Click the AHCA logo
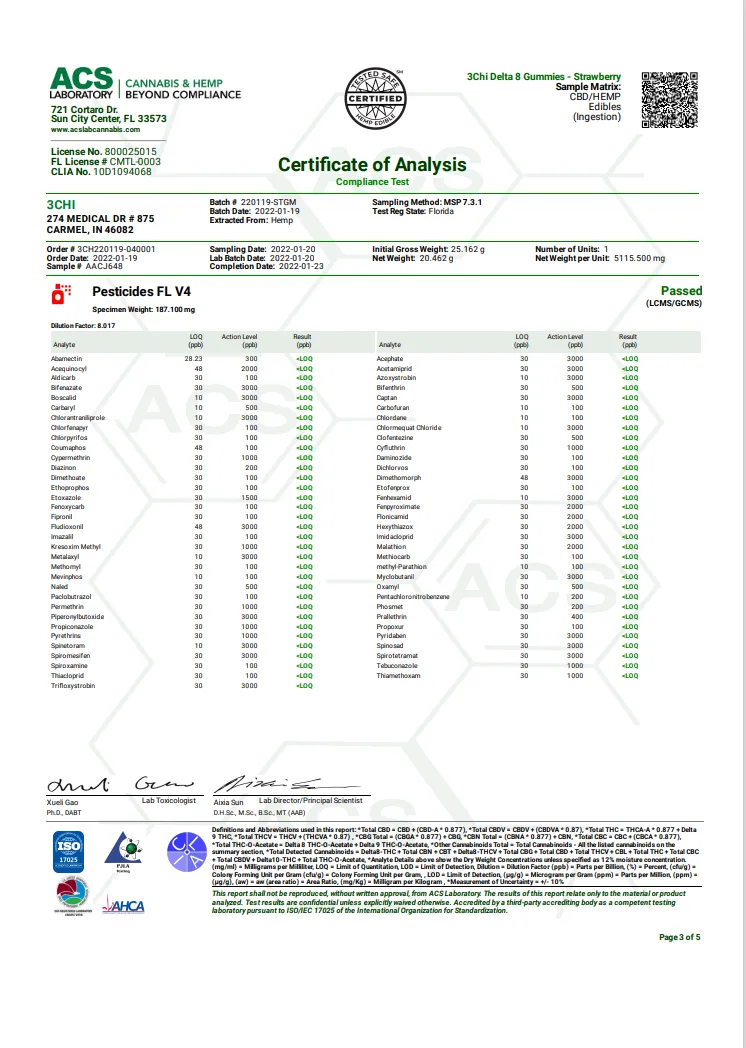The image size is (746, 1048). [x=124, y=906]
